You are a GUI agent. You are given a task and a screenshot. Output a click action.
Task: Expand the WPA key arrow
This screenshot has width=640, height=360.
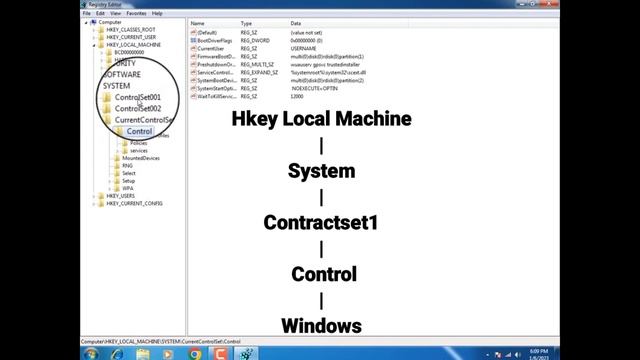110,188
